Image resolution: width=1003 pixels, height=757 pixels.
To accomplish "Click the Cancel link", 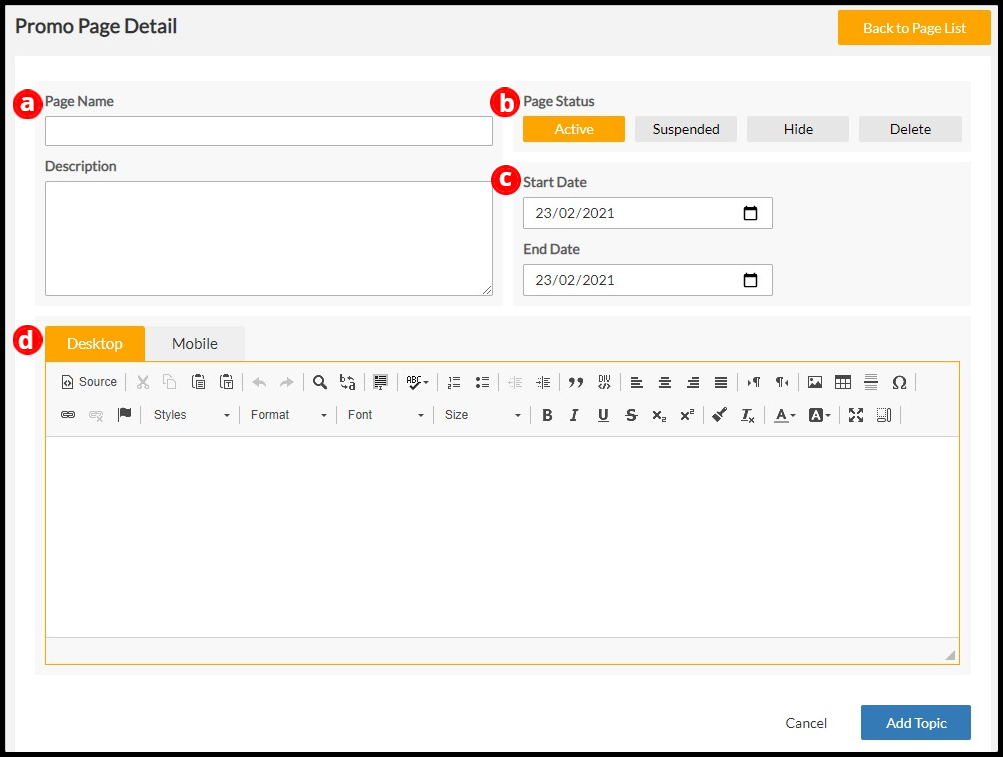I will (x=806, y=723).
